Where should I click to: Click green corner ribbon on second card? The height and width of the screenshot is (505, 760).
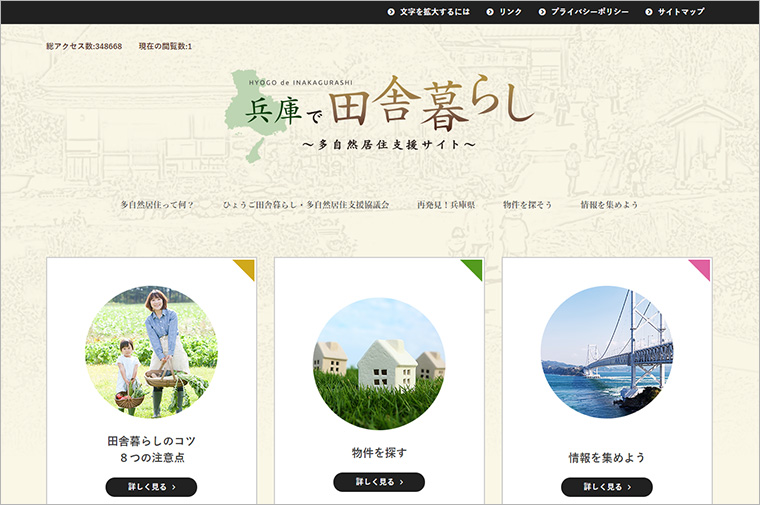pos(474,267)
